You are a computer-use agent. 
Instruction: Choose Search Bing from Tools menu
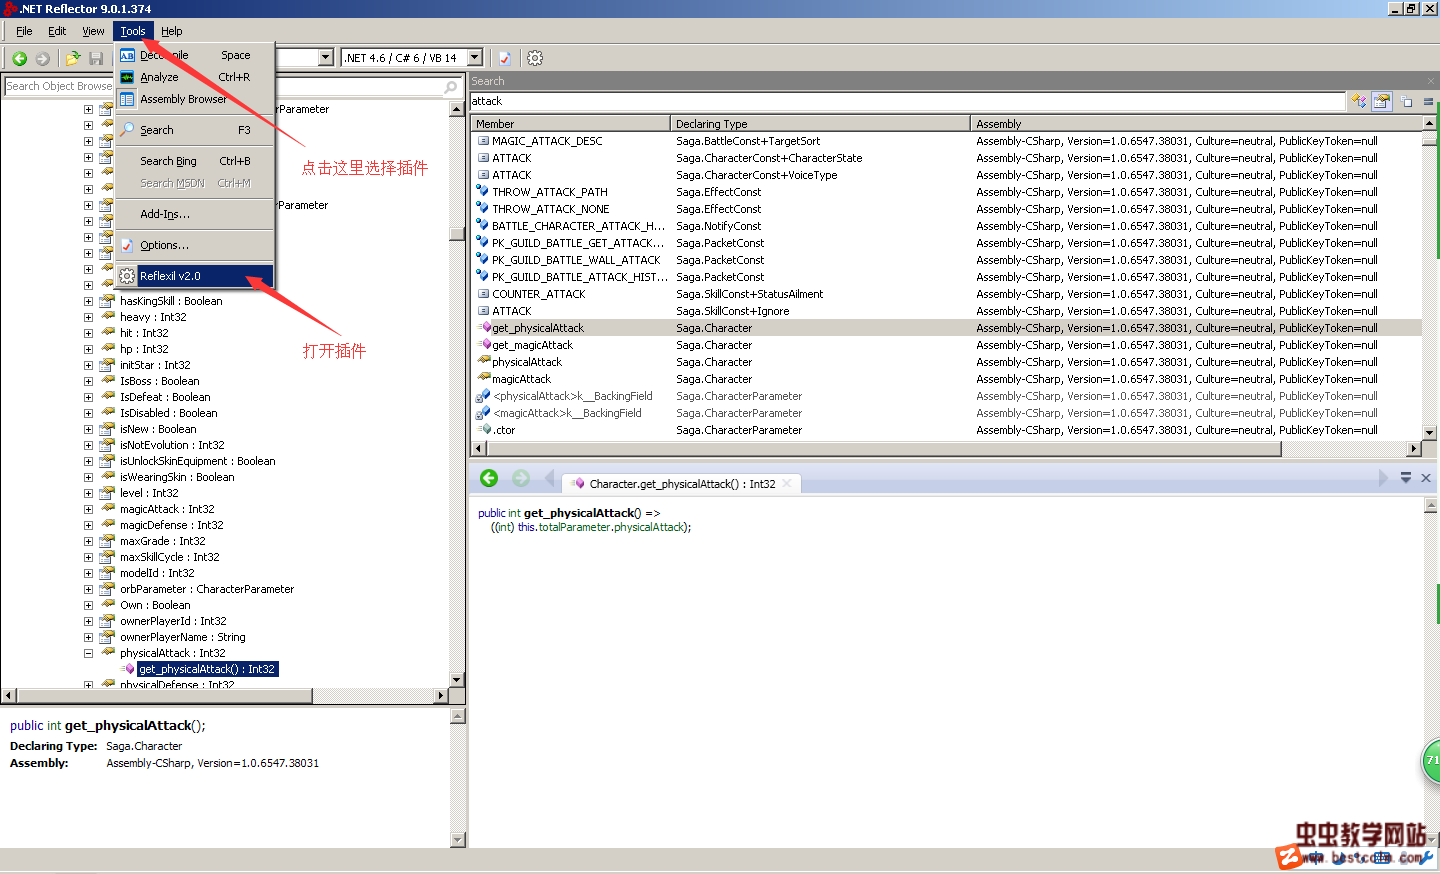pyautogui.click(x=194, y=161)
